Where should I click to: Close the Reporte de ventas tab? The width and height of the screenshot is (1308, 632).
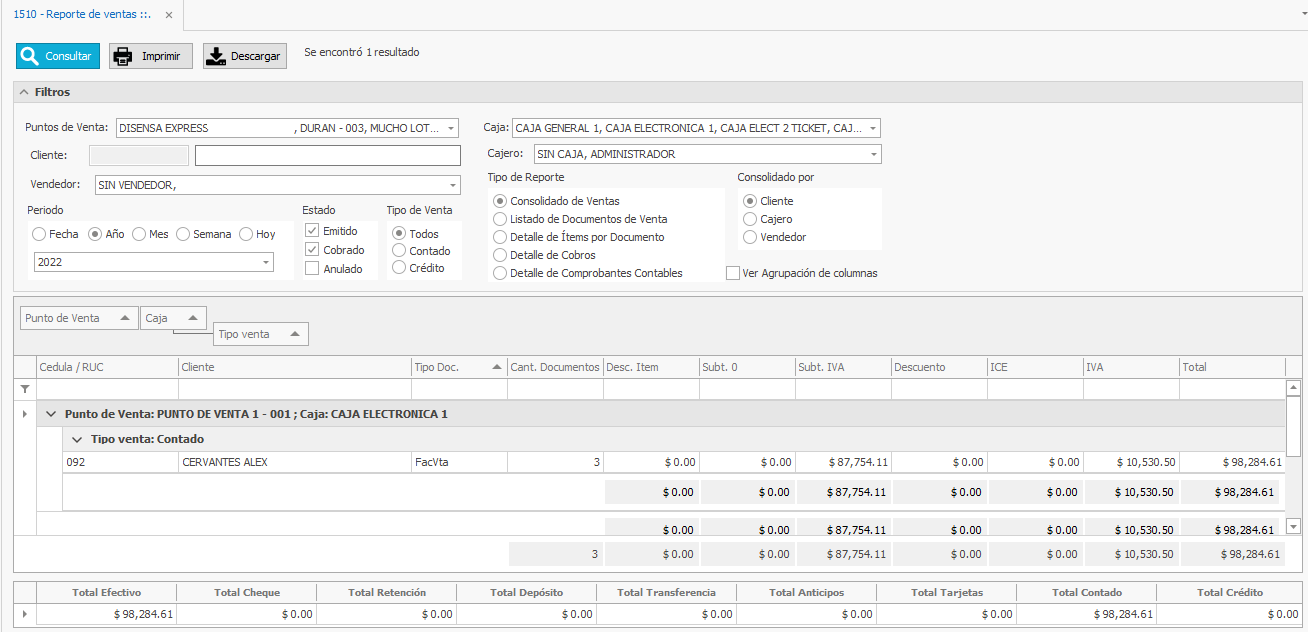[x=168, y=15]
